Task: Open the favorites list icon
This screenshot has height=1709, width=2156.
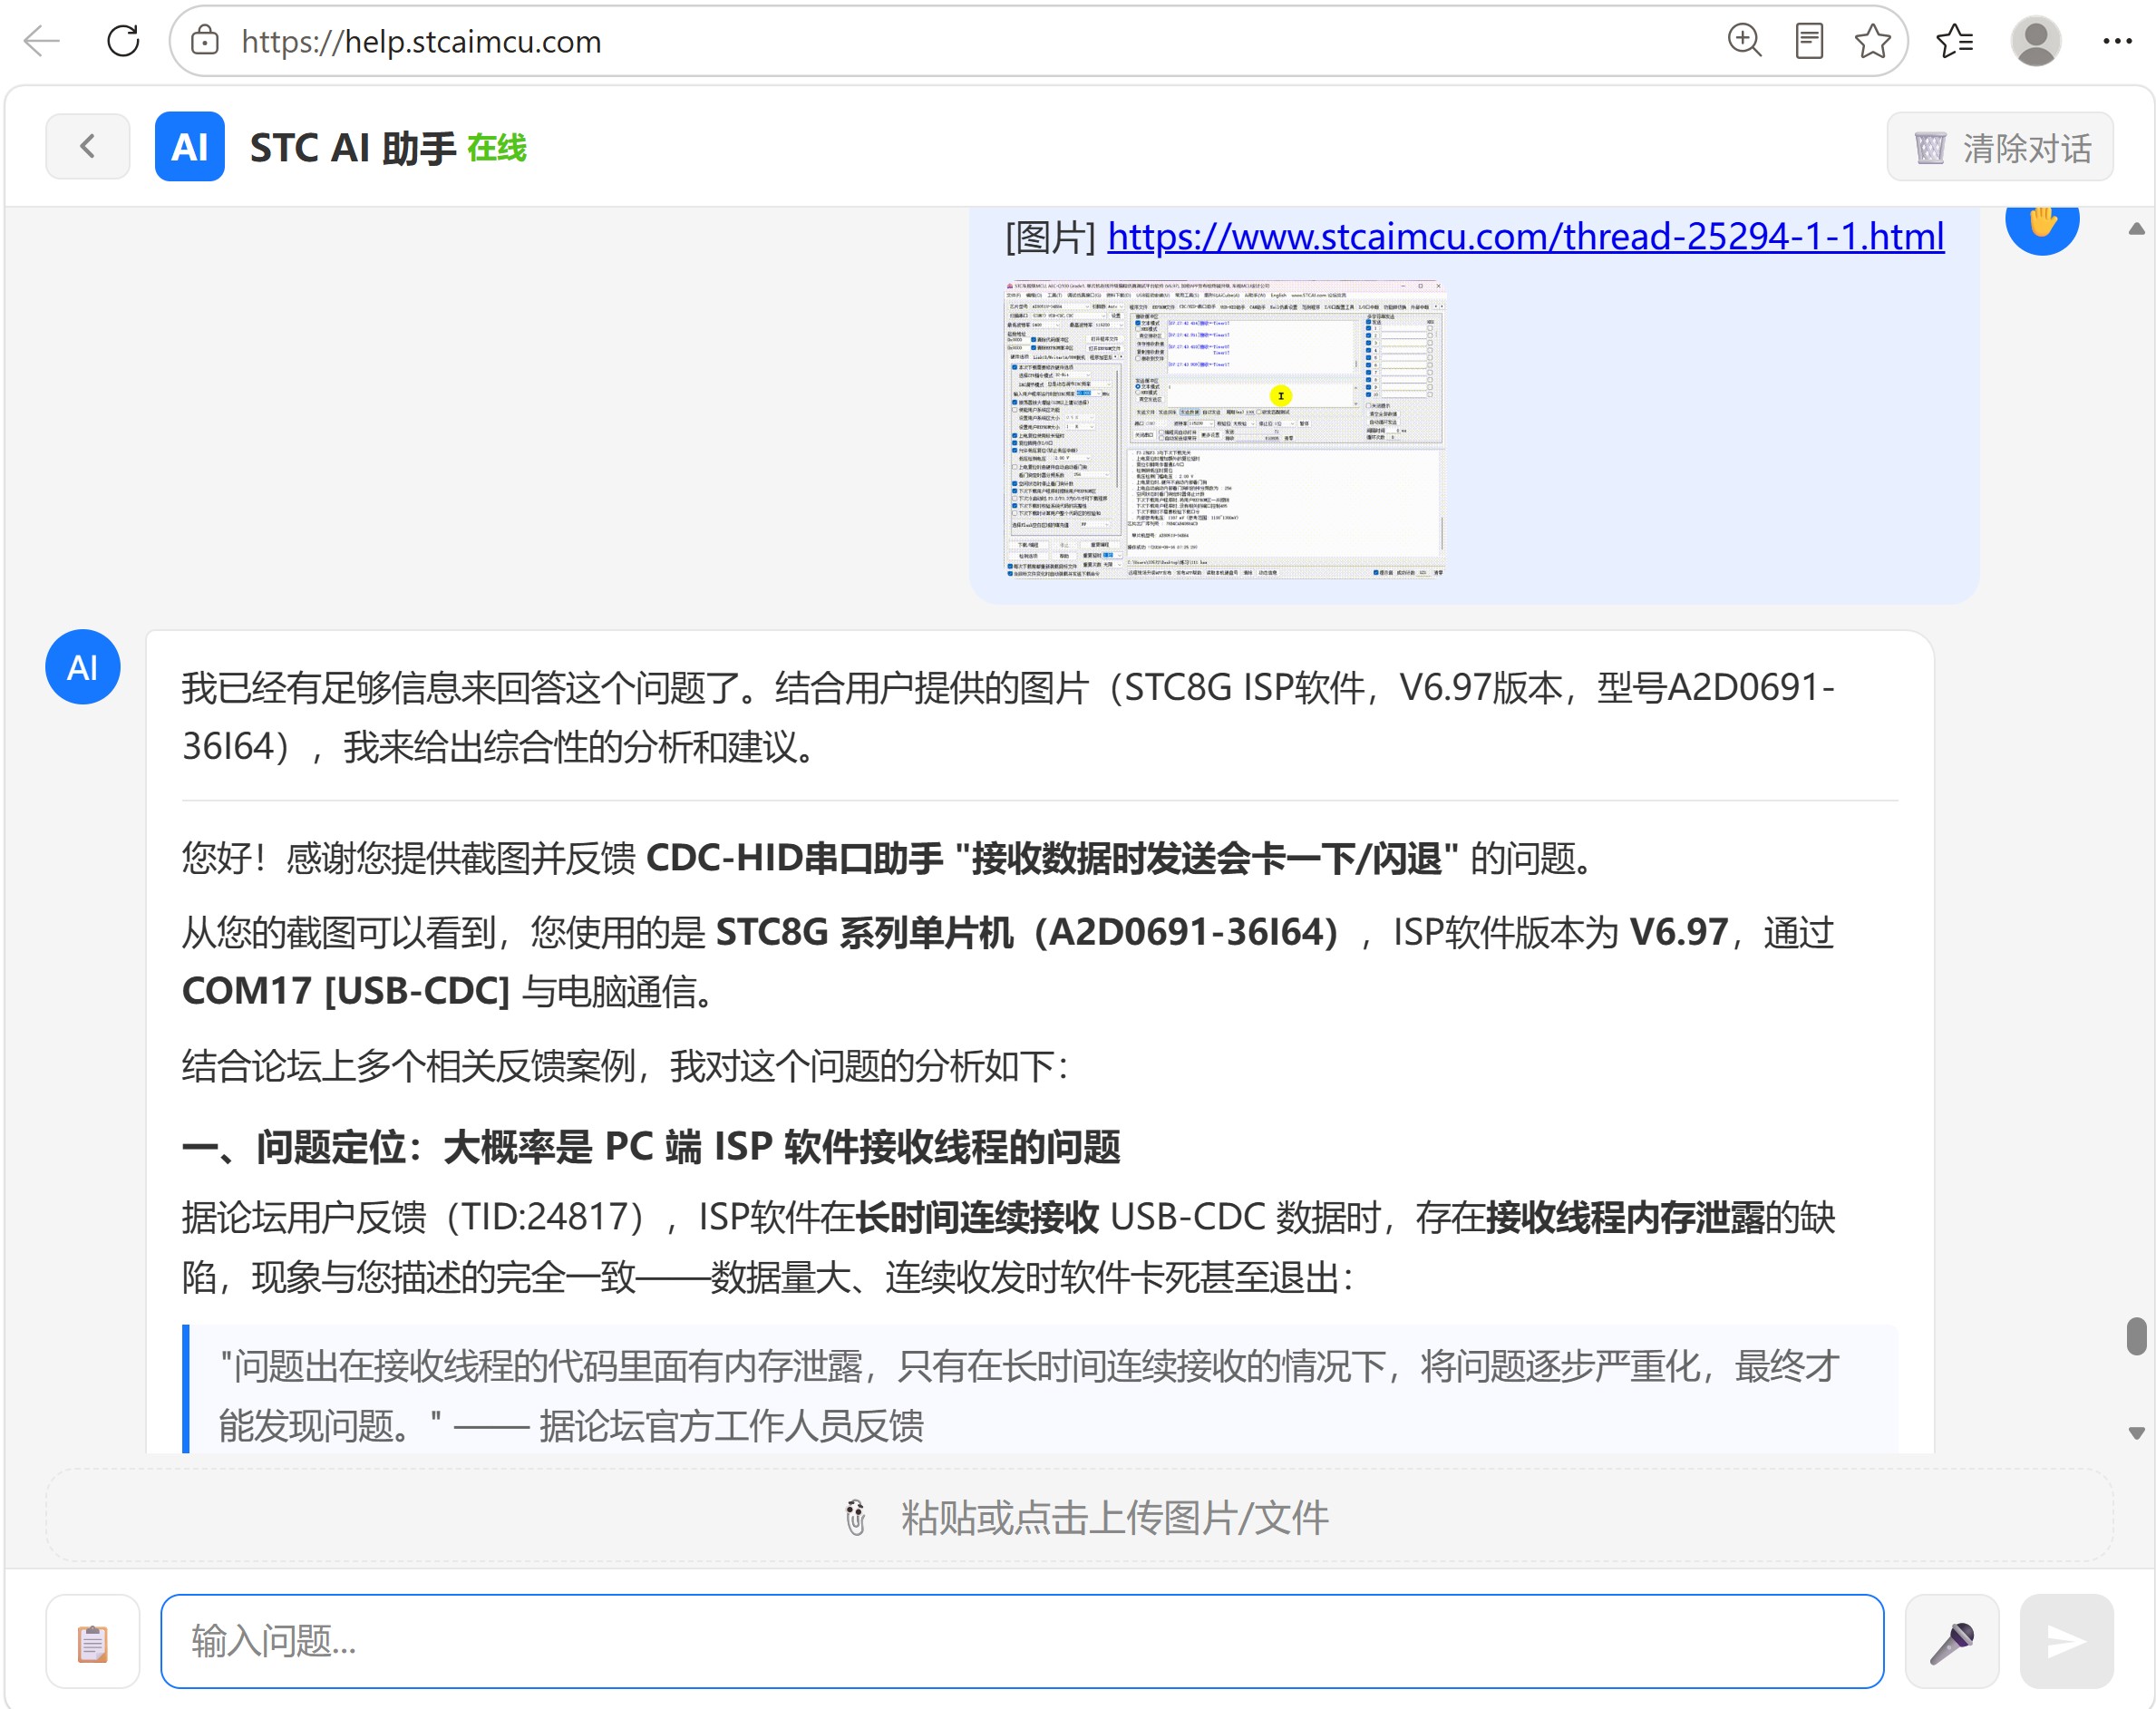Action: click(x=1954, y=41)
